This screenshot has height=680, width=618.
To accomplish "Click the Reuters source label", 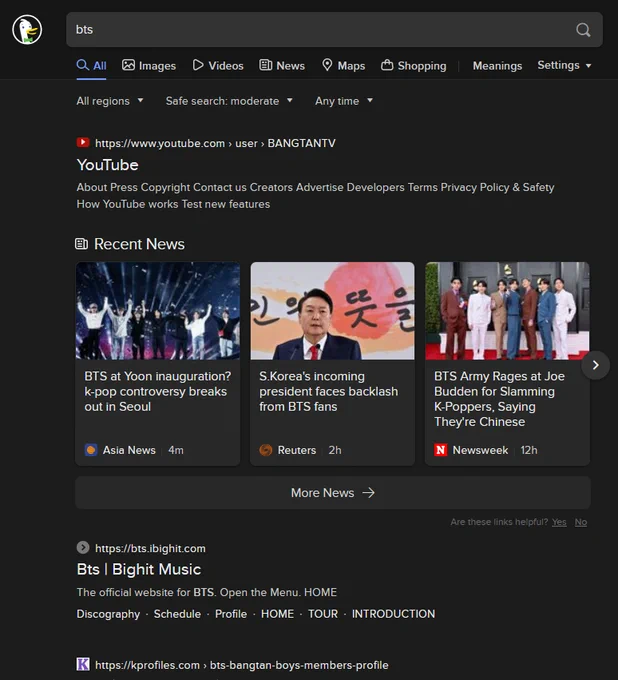I will 297,450.
